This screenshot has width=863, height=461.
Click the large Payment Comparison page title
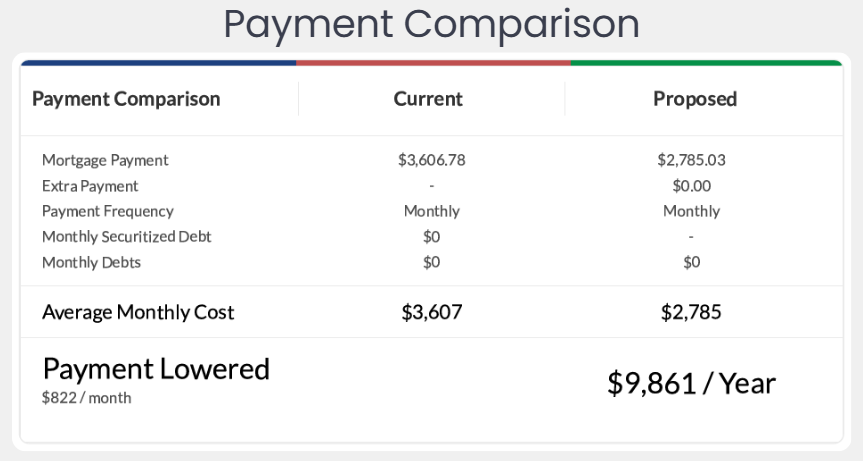coord(431,24)
